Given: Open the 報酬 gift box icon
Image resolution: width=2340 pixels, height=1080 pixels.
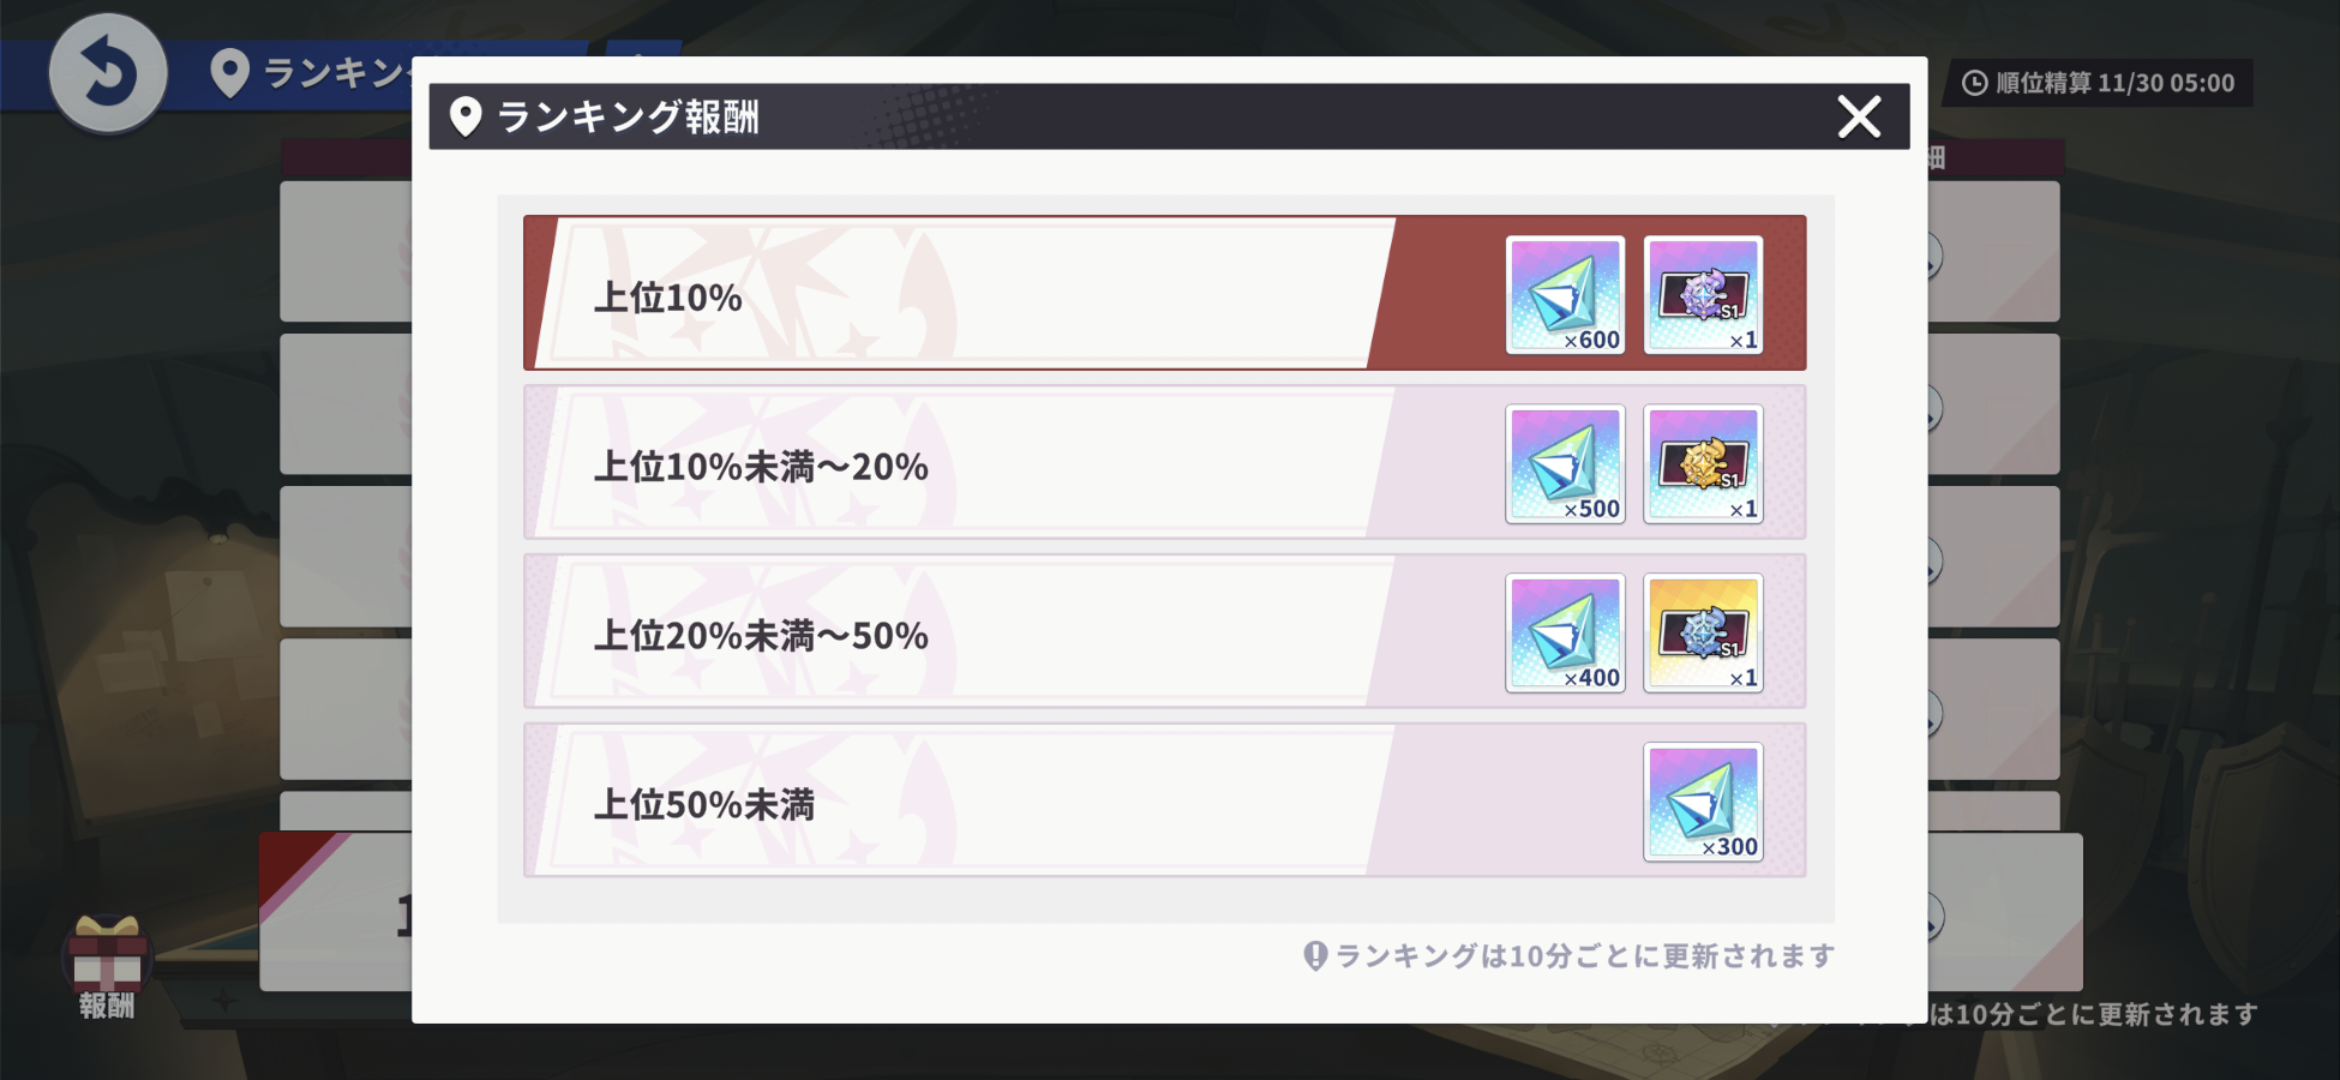Looking at the screenshot, I should point(107,960).
